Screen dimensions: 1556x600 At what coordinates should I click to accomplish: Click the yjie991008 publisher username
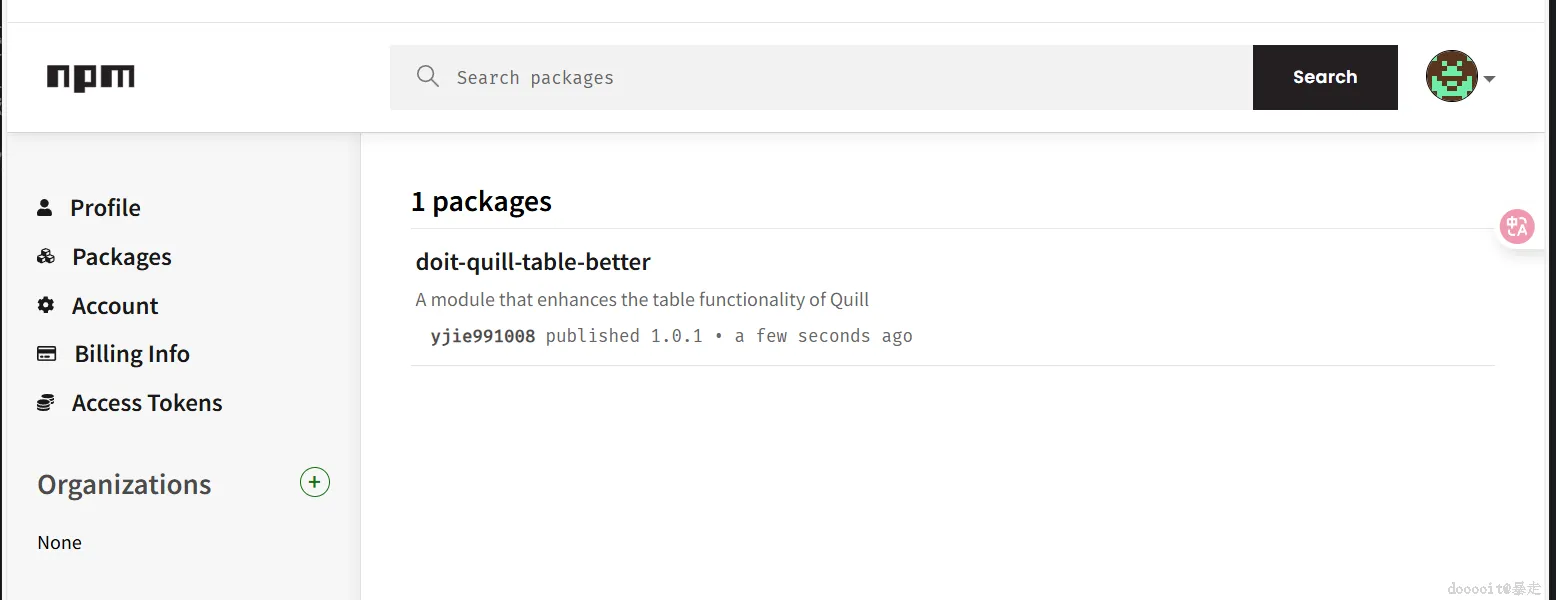(483, 336)
